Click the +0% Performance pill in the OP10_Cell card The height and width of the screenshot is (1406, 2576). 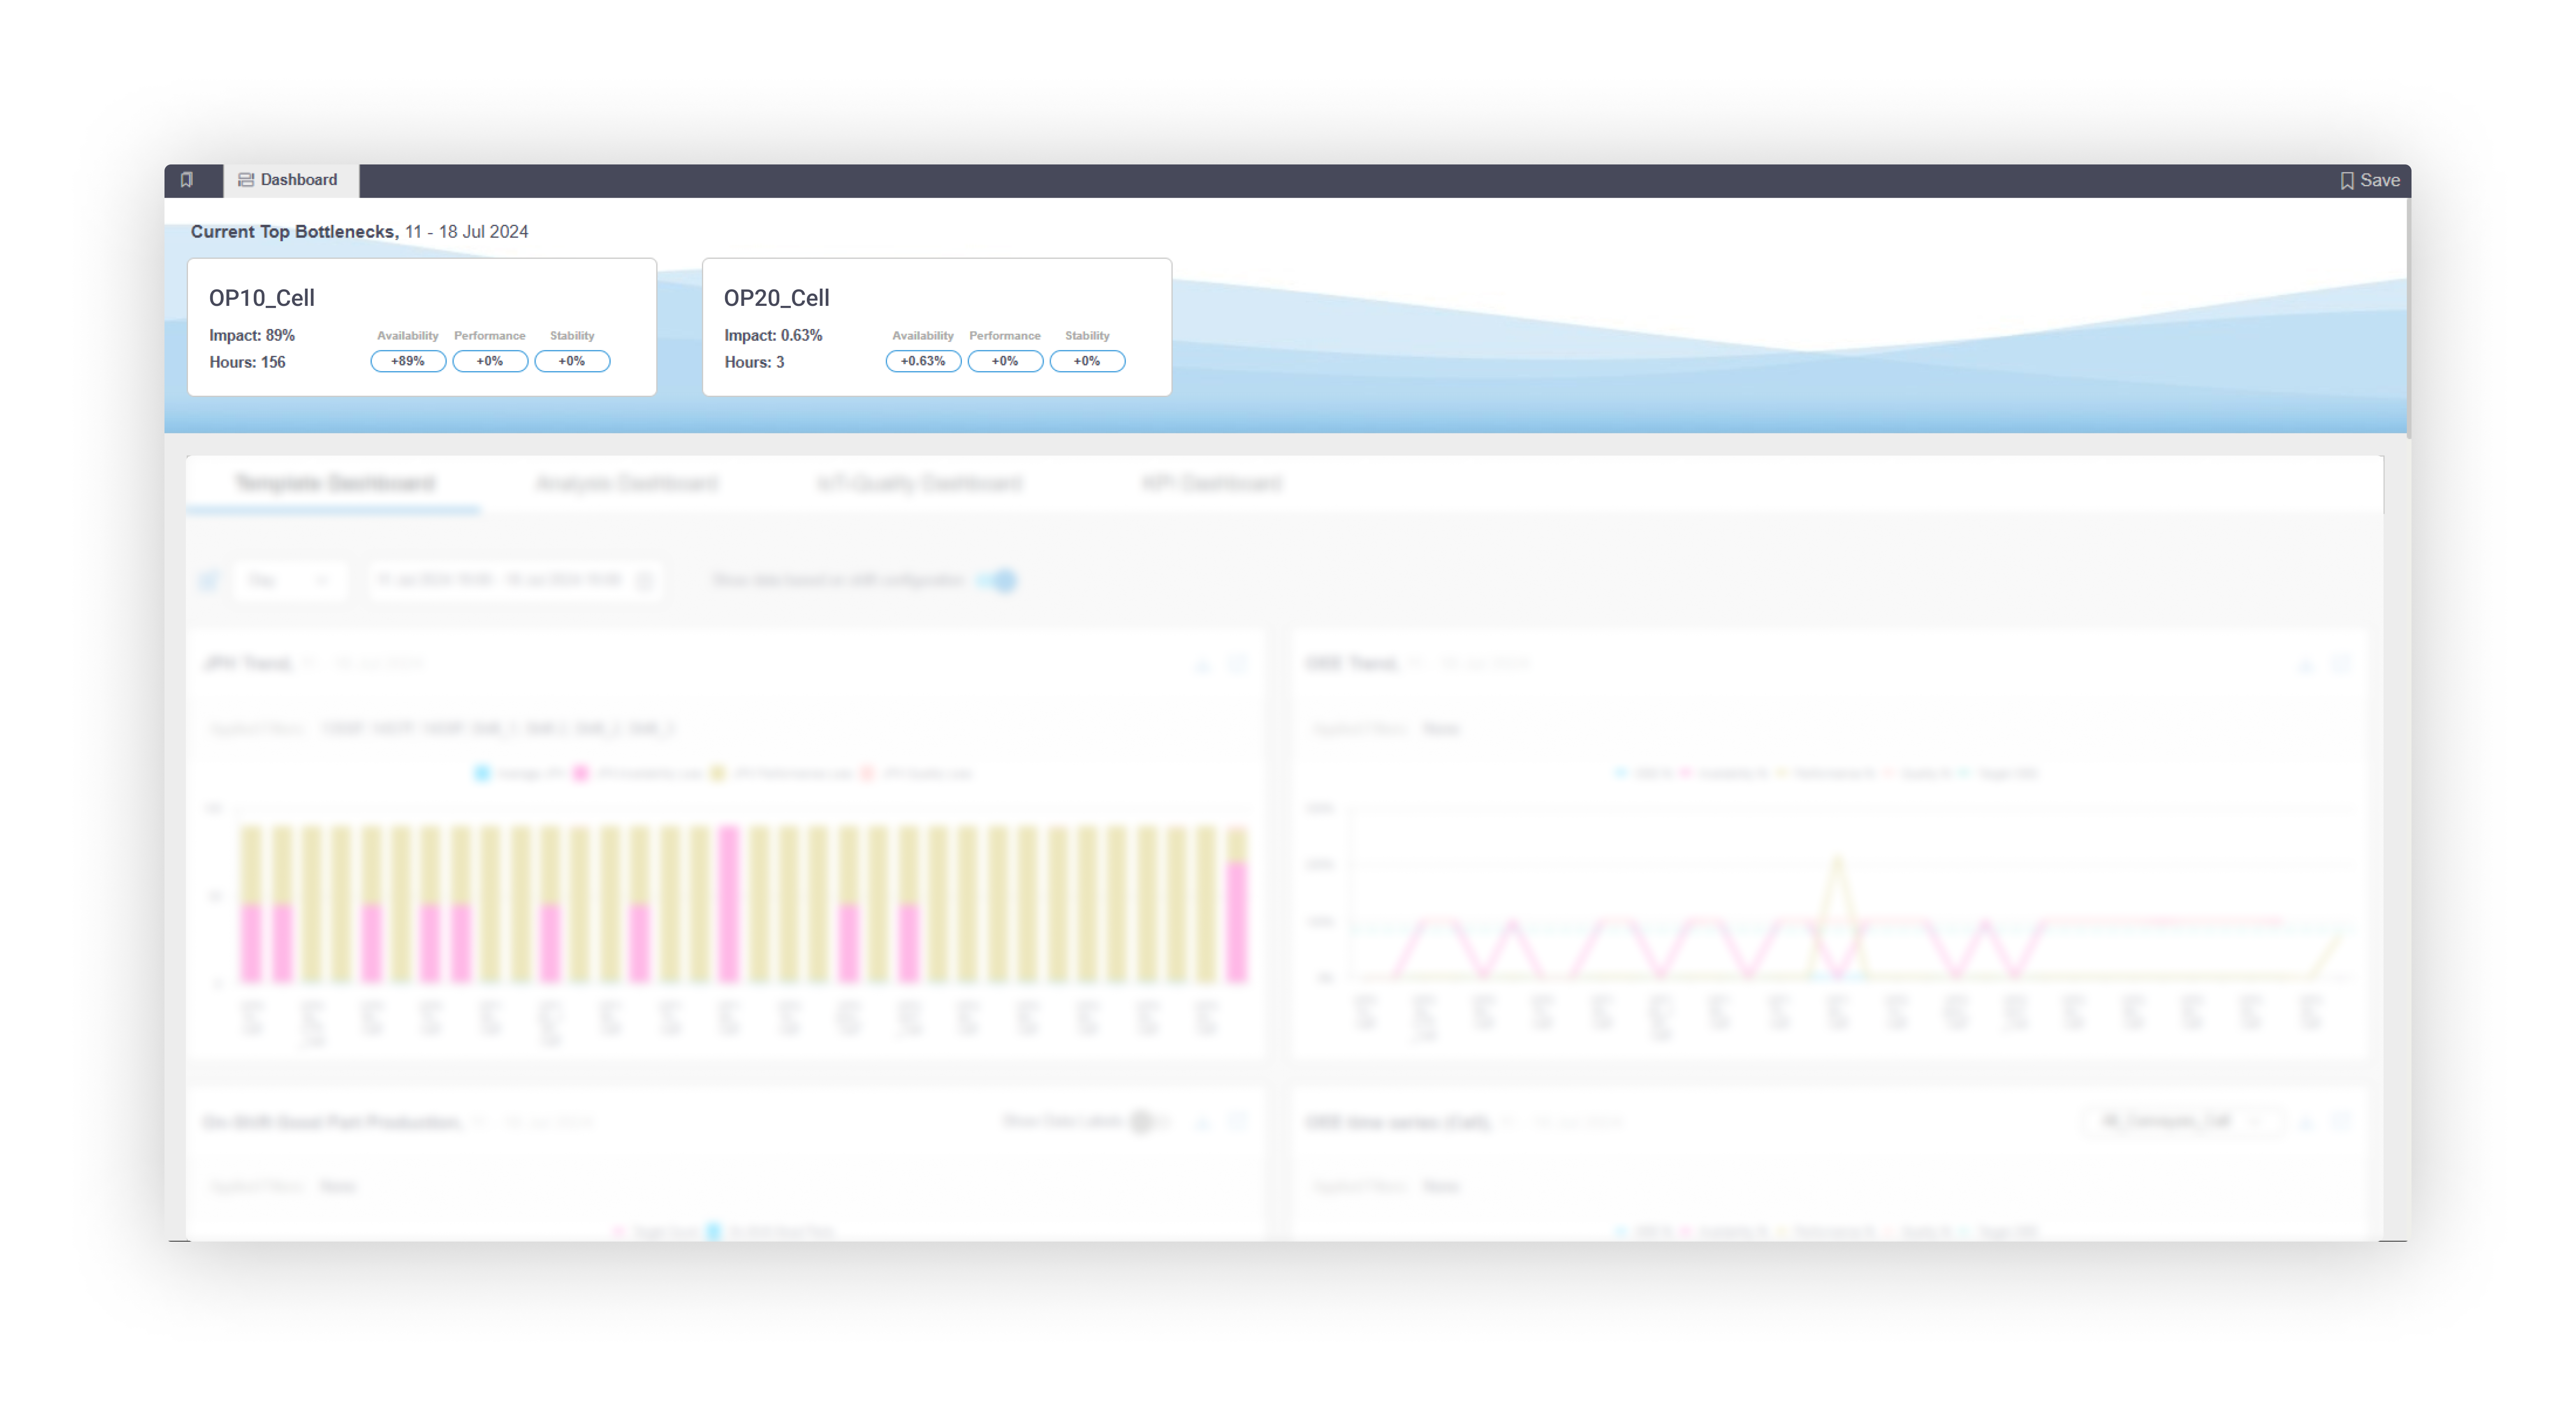490,361
